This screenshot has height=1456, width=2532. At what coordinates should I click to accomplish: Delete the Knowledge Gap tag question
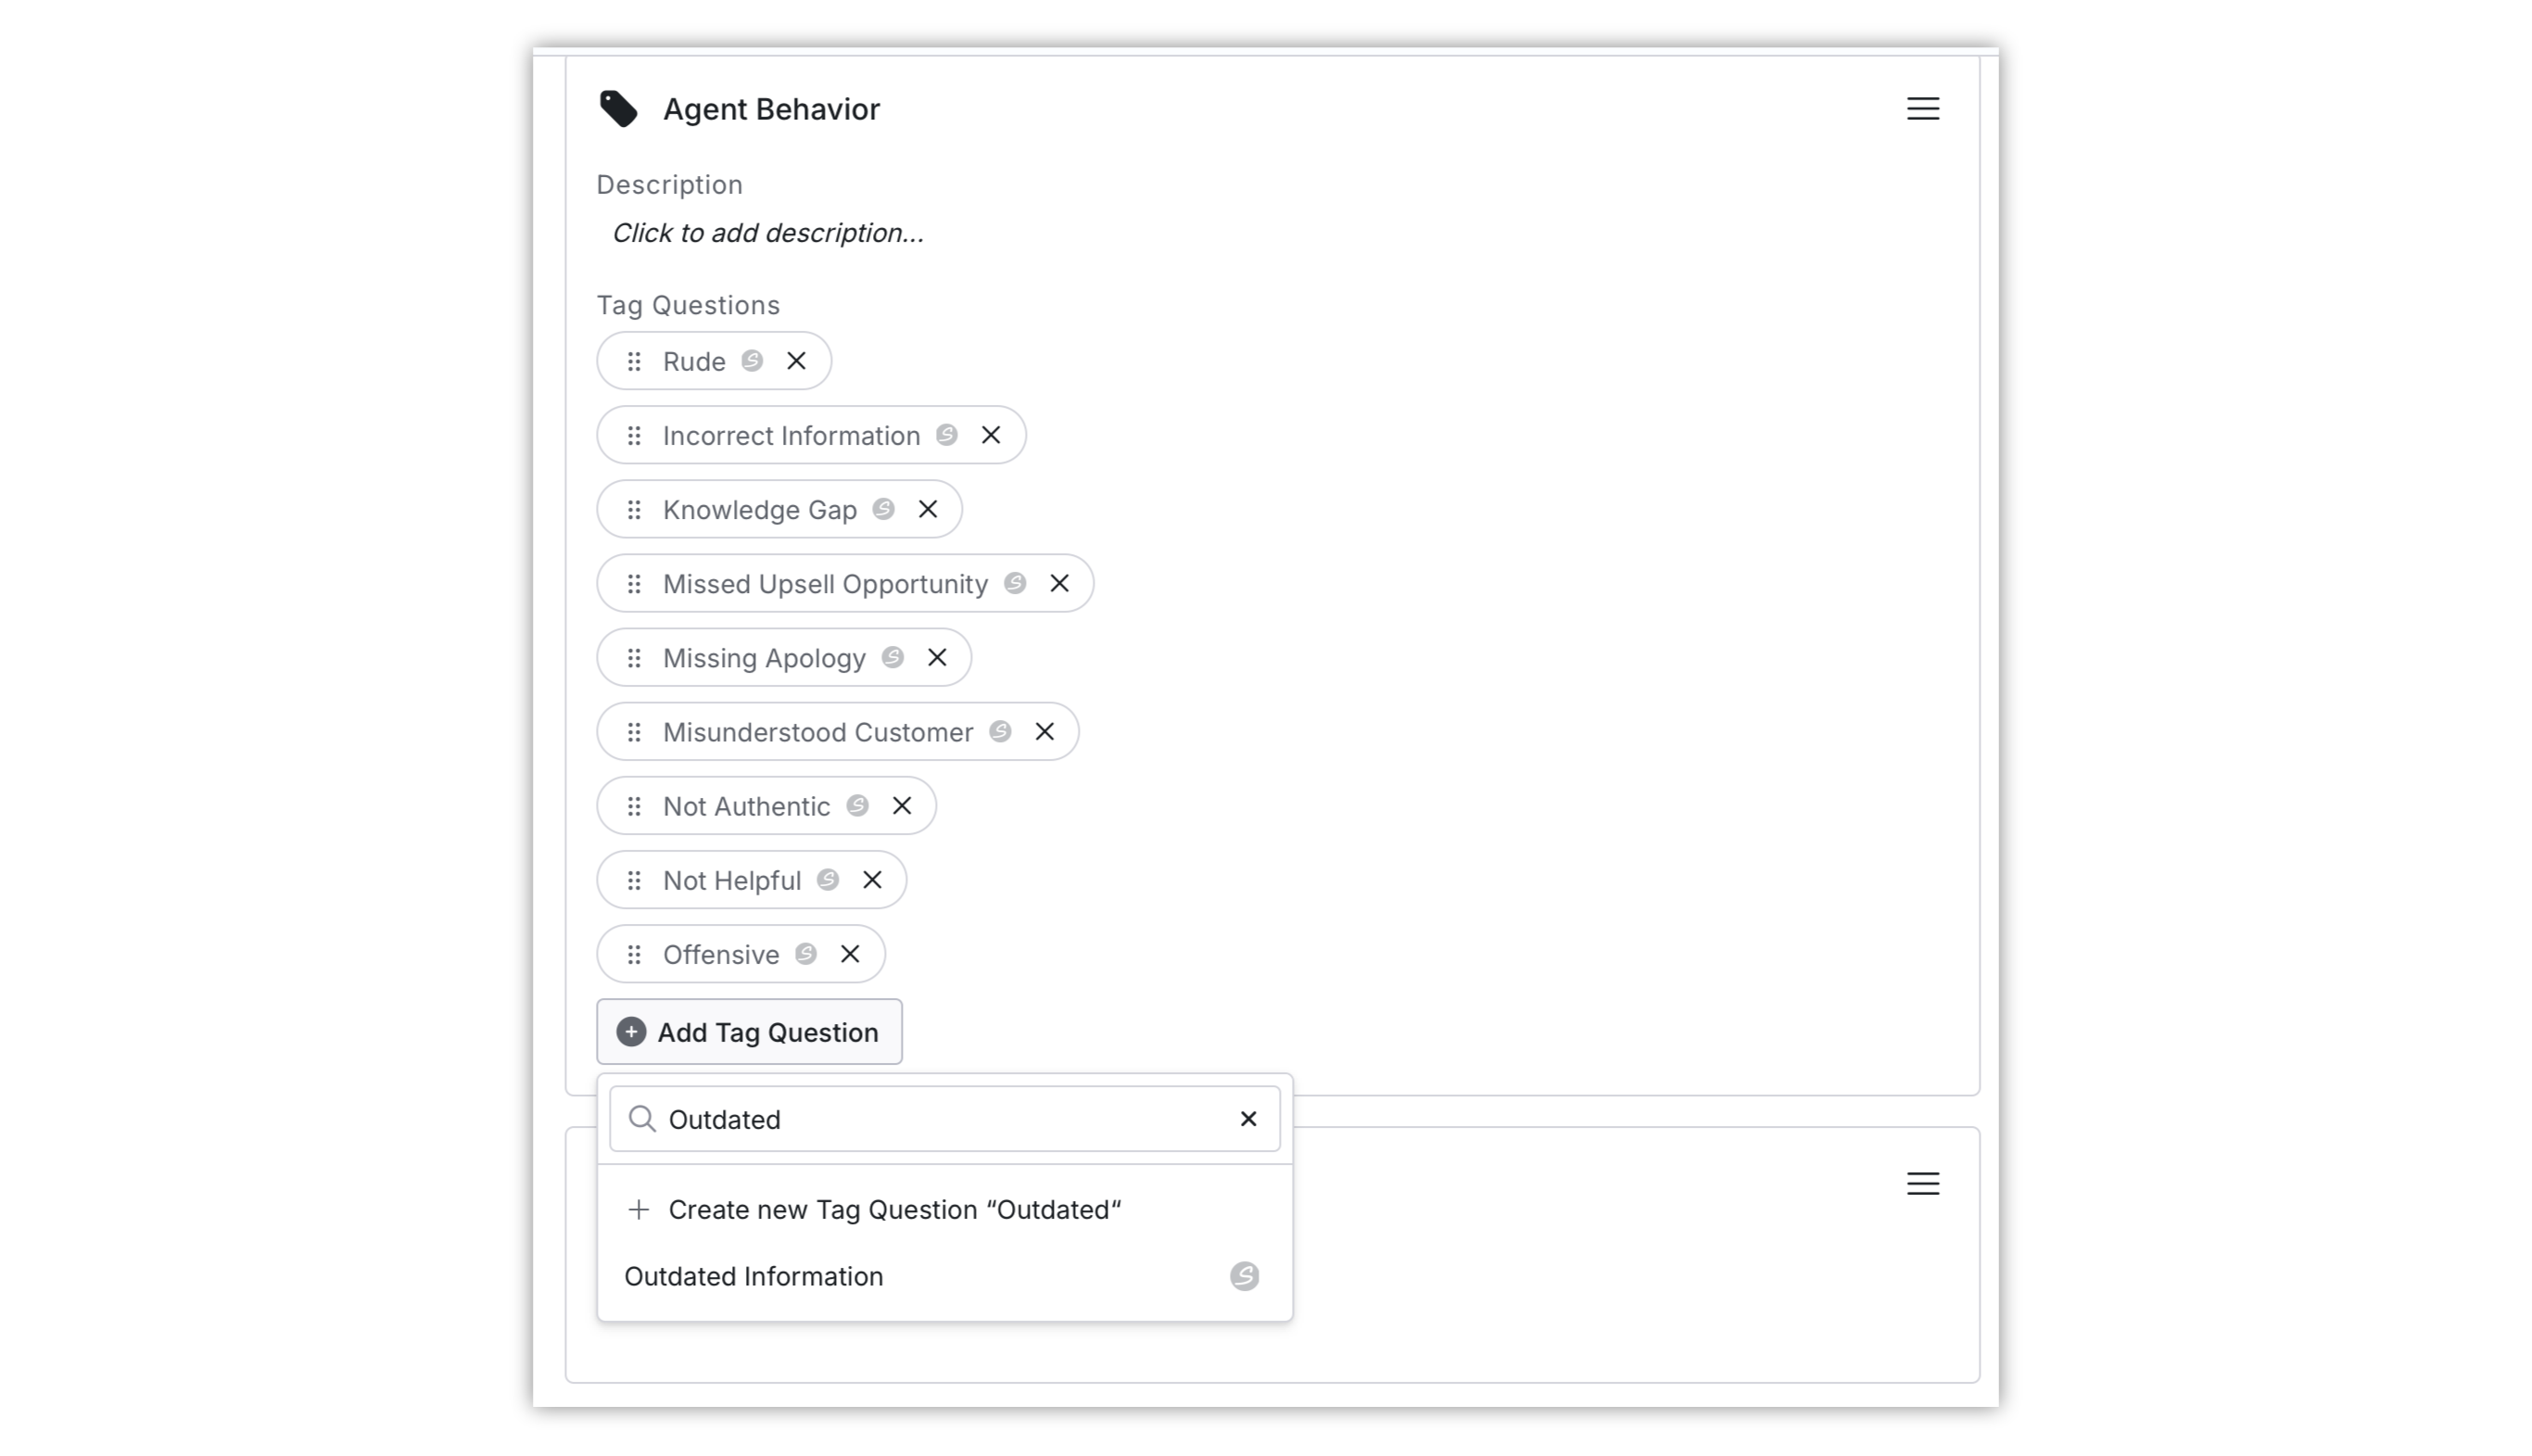click(927, 509)
